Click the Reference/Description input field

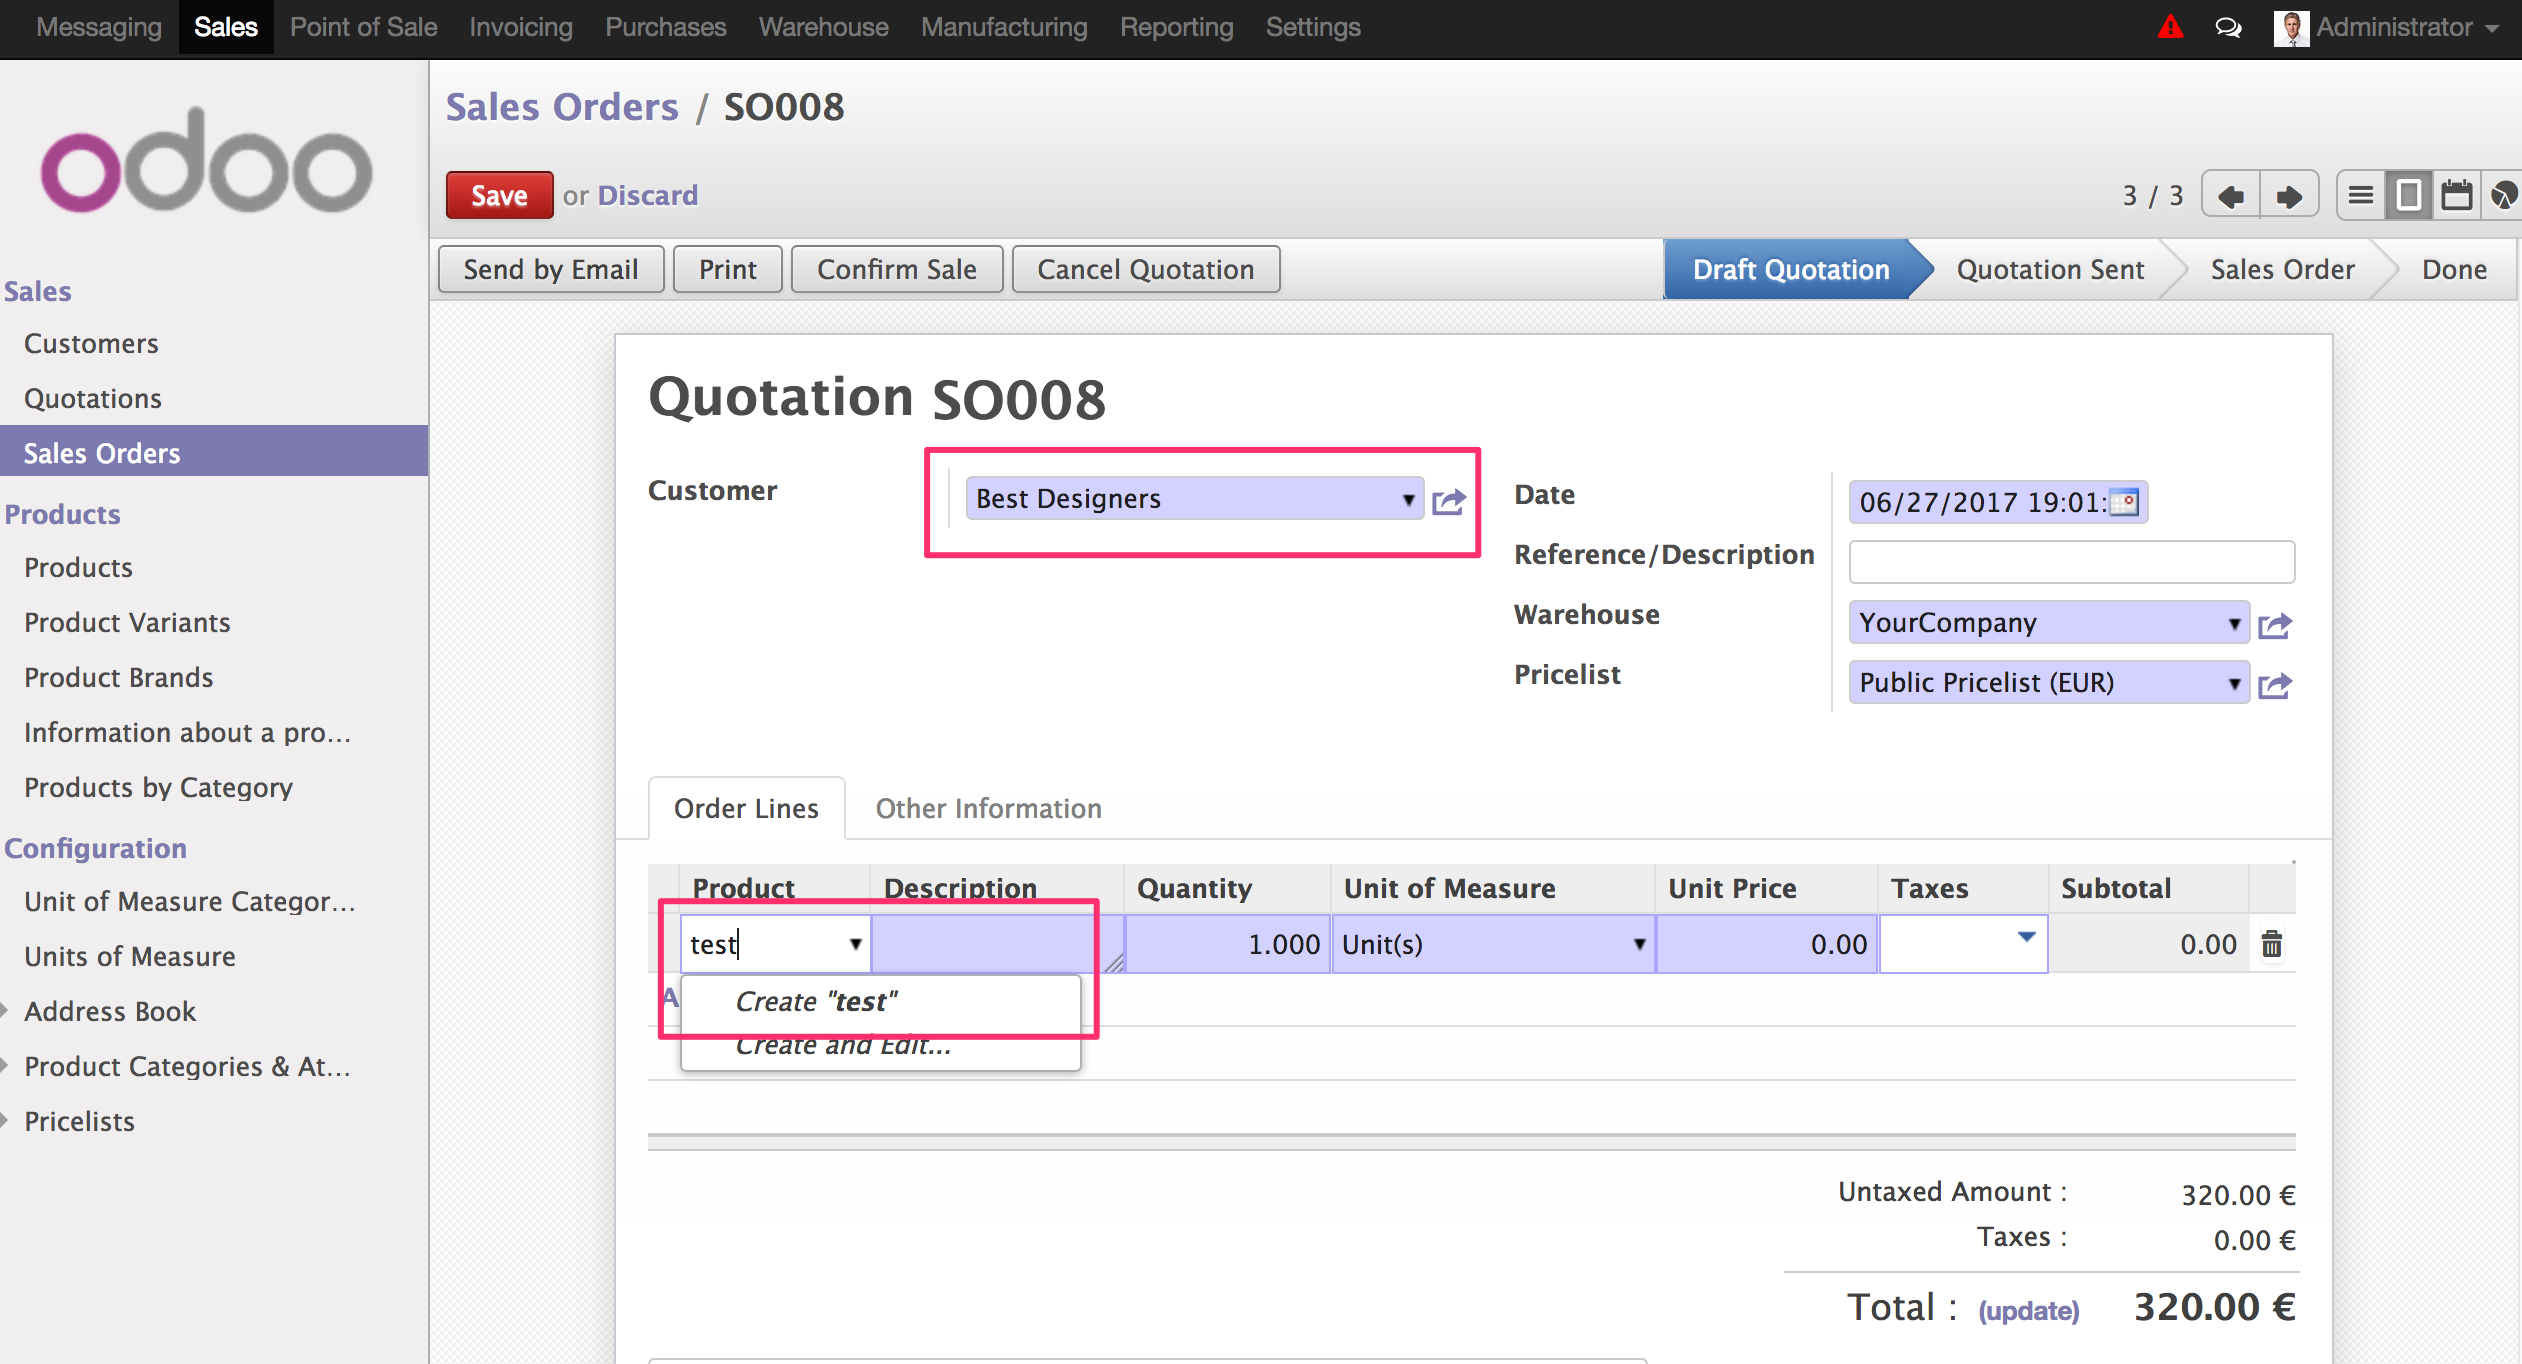point(2071,562)
